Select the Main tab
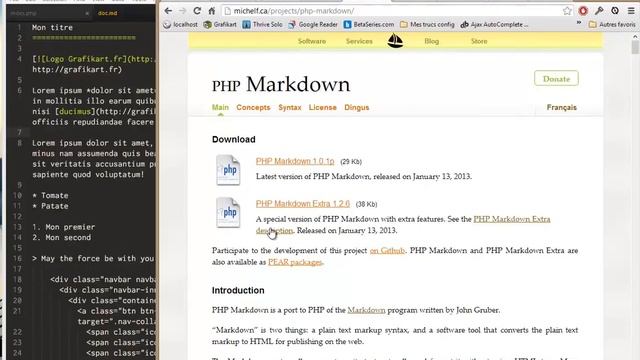The height and width of the screenshot is (360, 640). (x=220, y=107)
